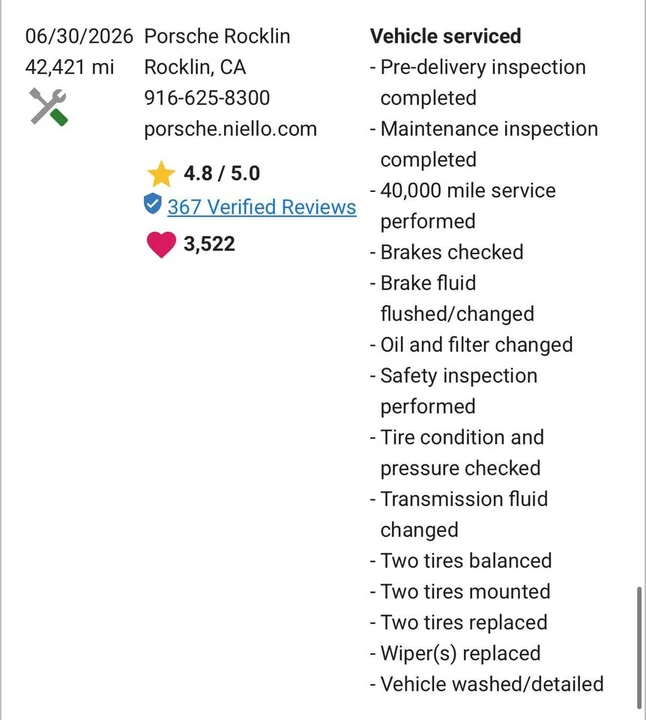Click the porsche.niello.com website text
Viewport: 646px width, 720px height.
click(x=230, y=129)
